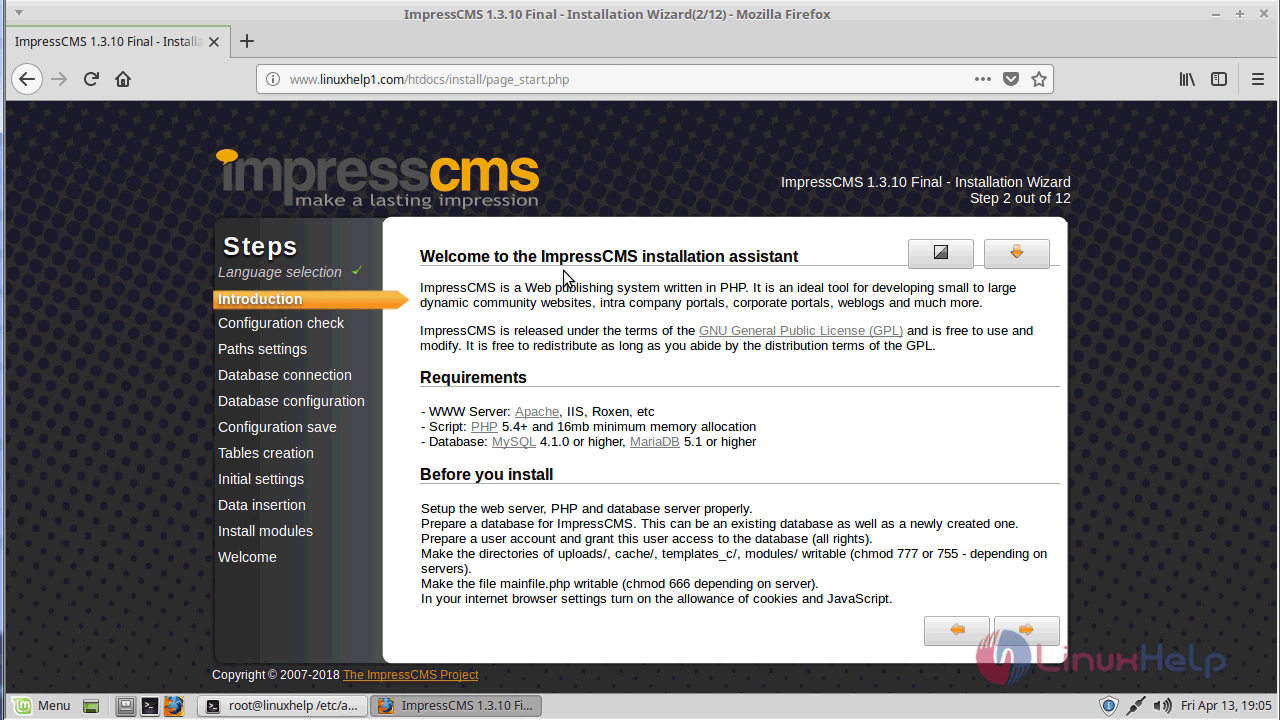Follow the MySQL link
This screenshot has width=1280, height=720.
pos(514,442)
